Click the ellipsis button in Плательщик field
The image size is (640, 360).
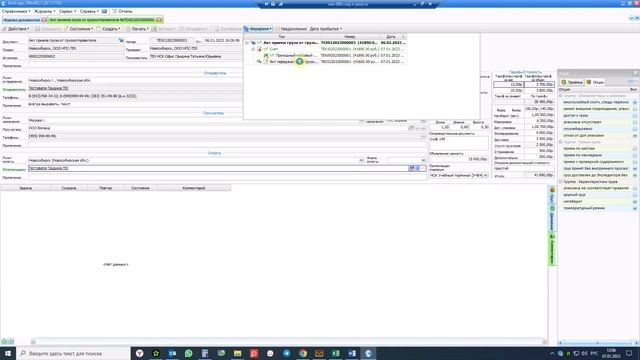click(x=423, y=168)
